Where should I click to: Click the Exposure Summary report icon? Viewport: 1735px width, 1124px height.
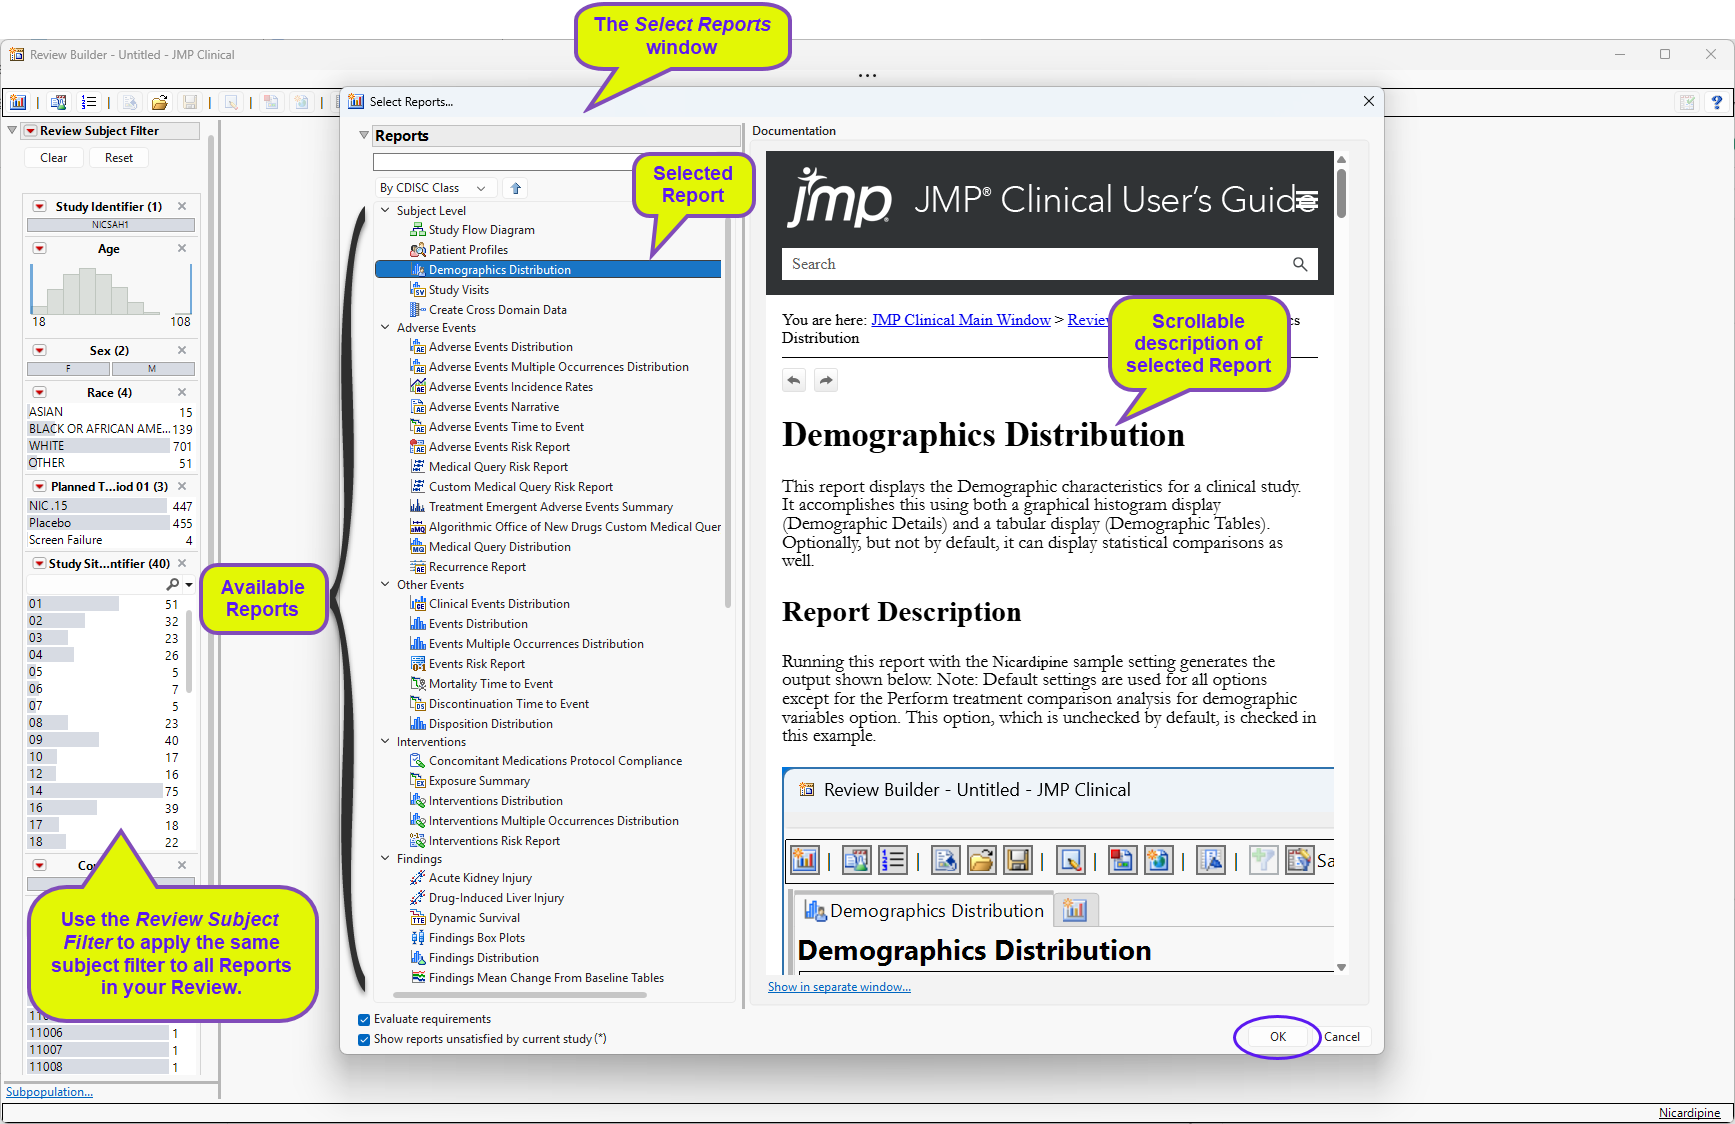pyautogui.click(x=418, y=781)
